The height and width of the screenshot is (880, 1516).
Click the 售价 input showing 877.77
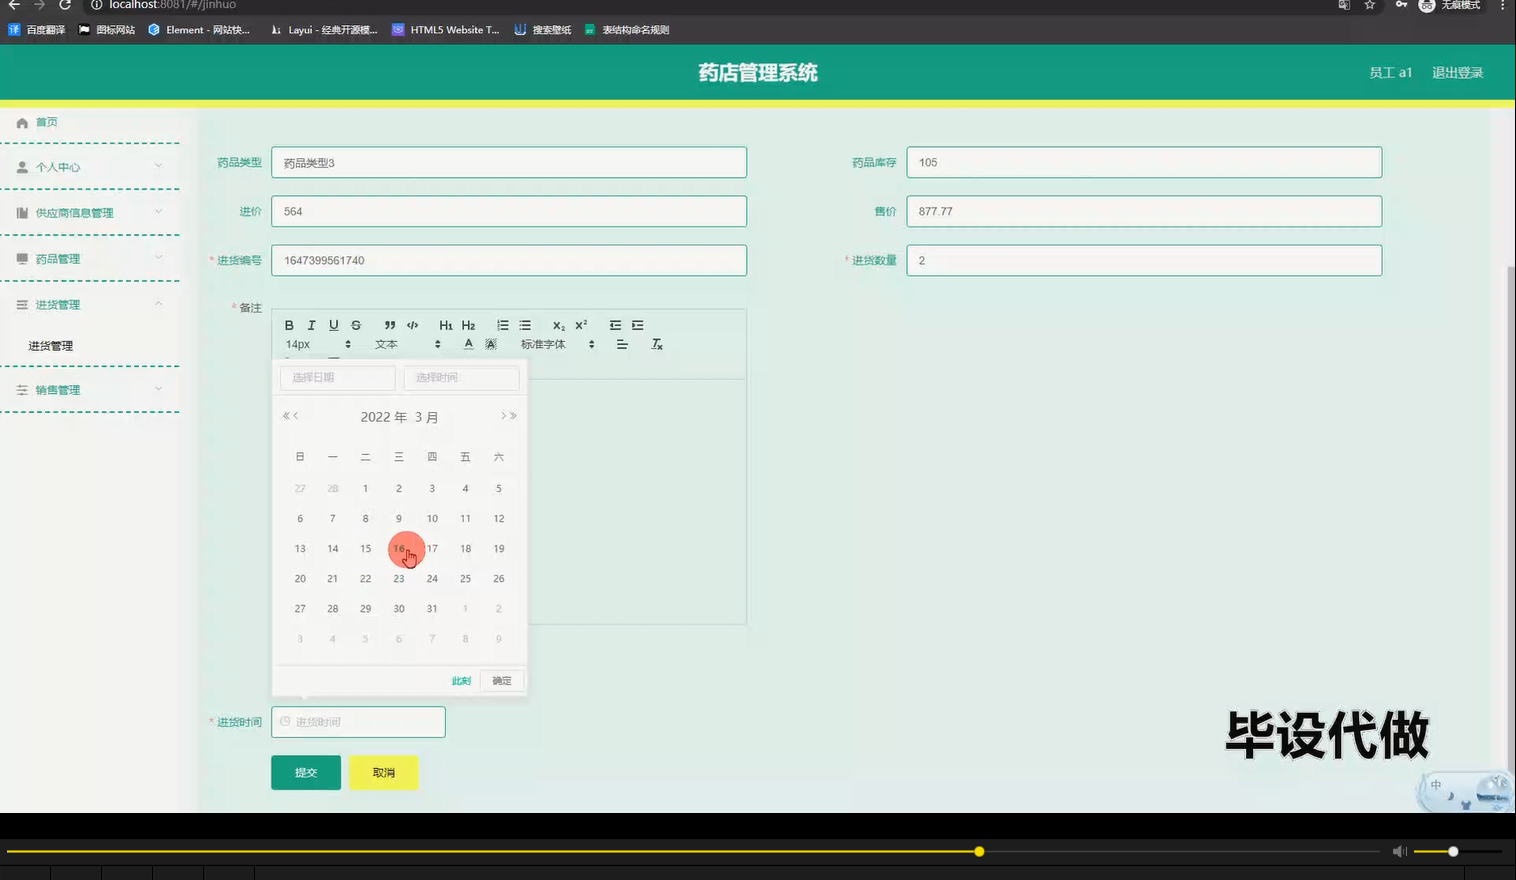1144,211
